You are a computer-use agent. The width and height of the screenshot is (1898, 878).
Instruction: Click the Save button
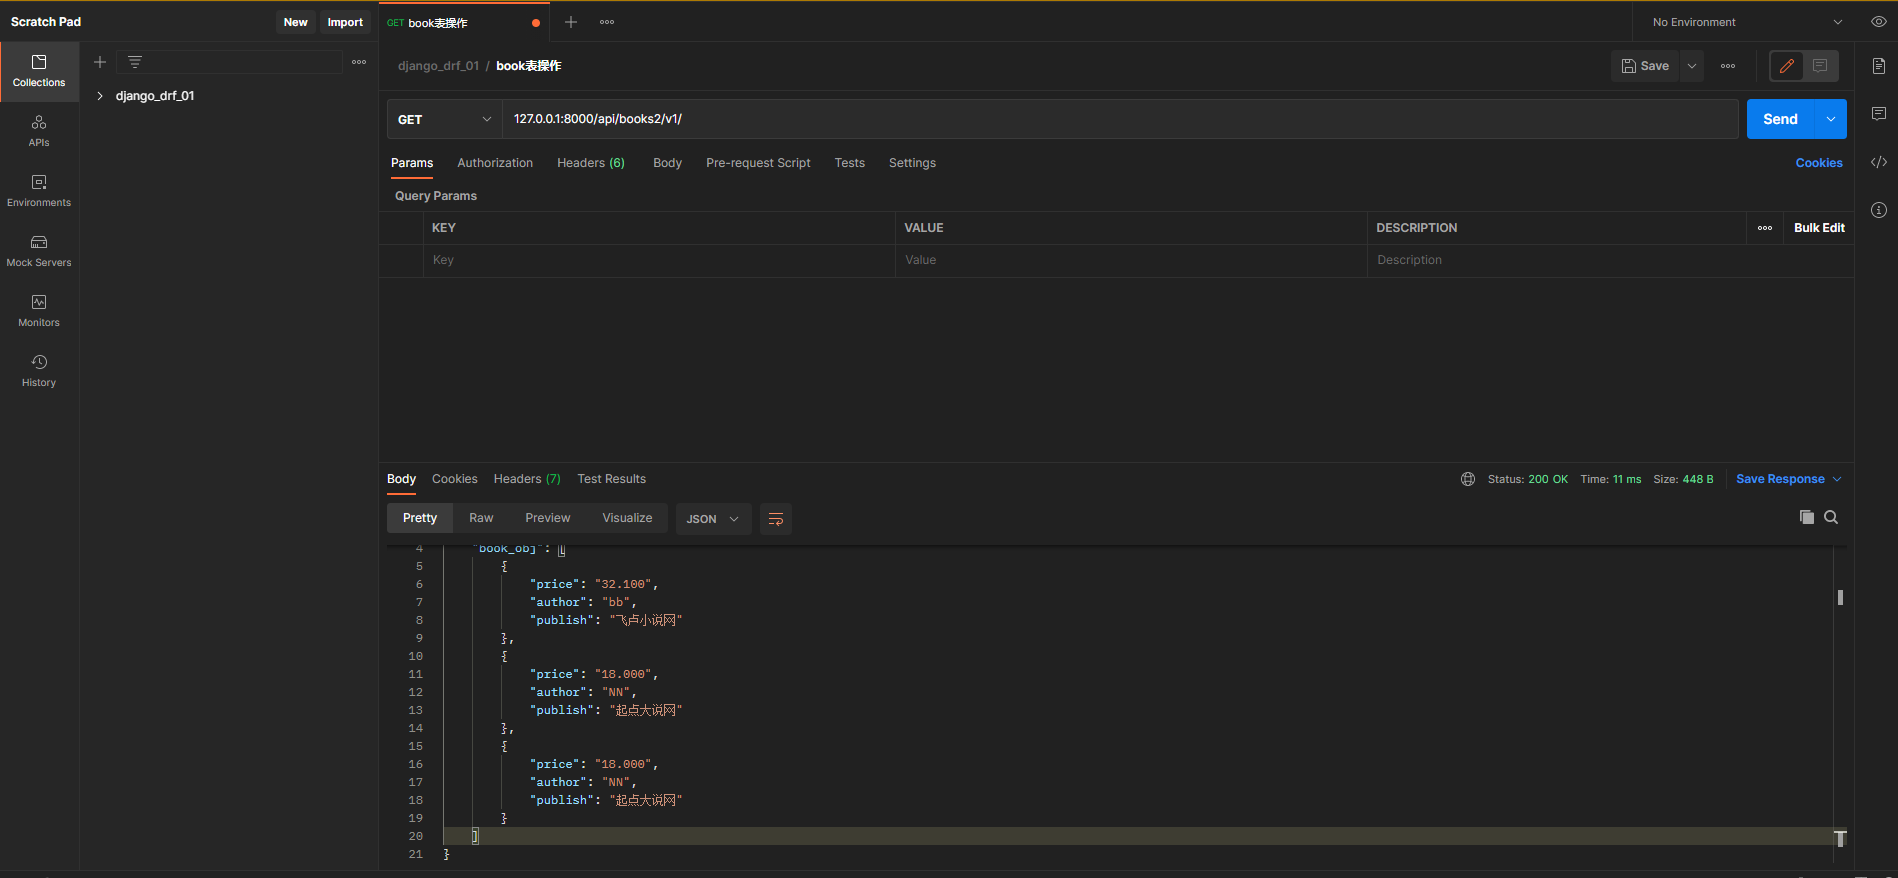(1645, 66)
